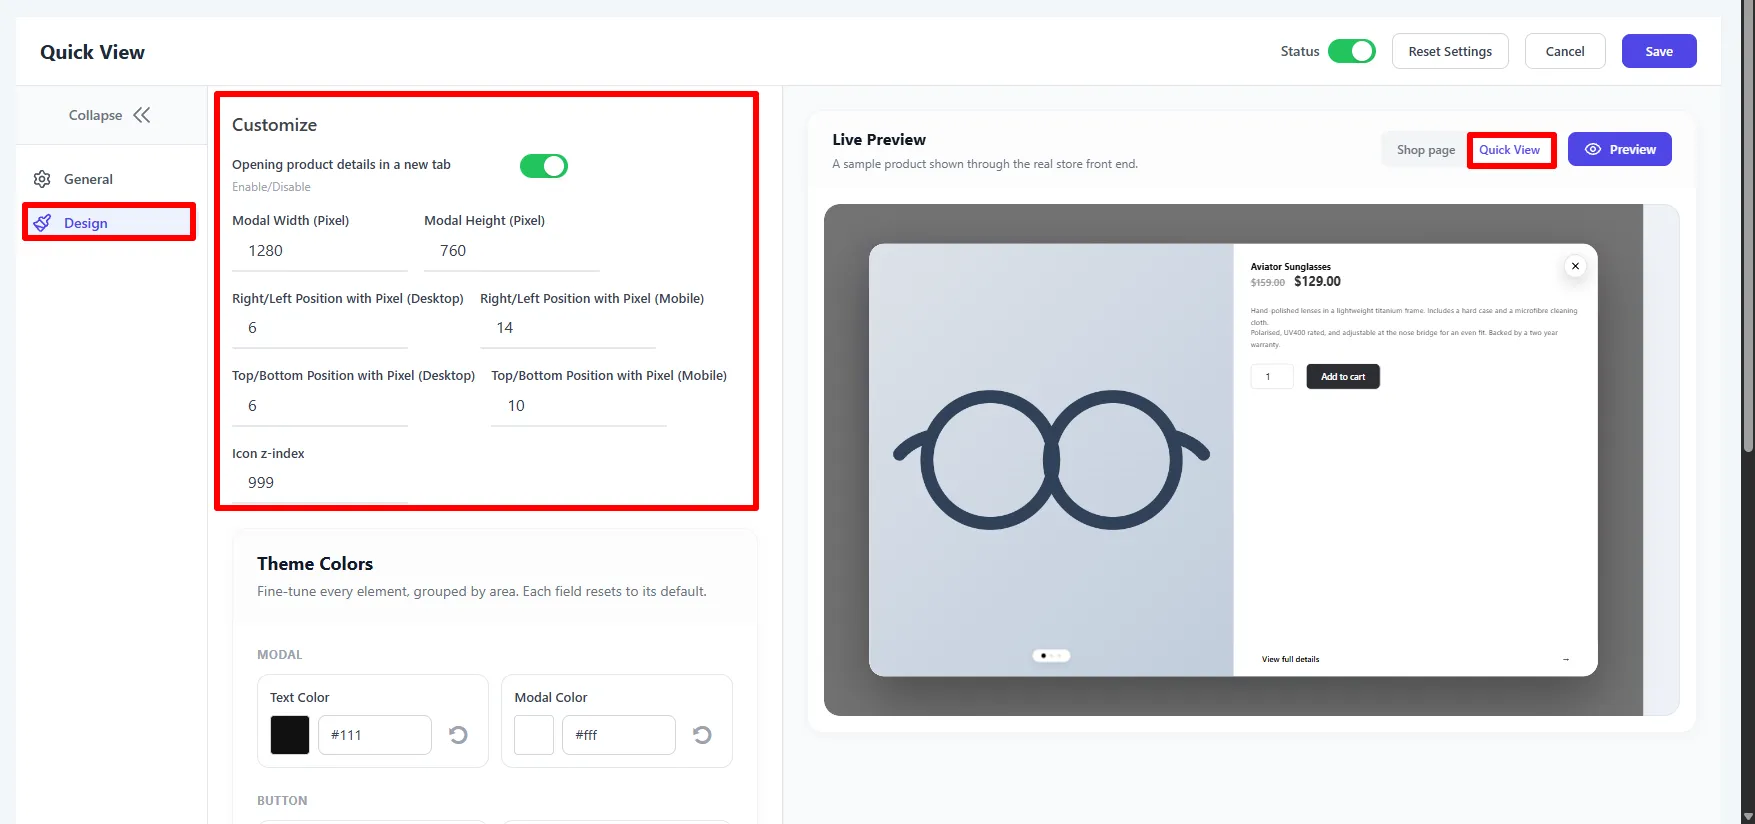Click the Add to cart button in preview
1755x824 pixels.
click(1343, 377)
